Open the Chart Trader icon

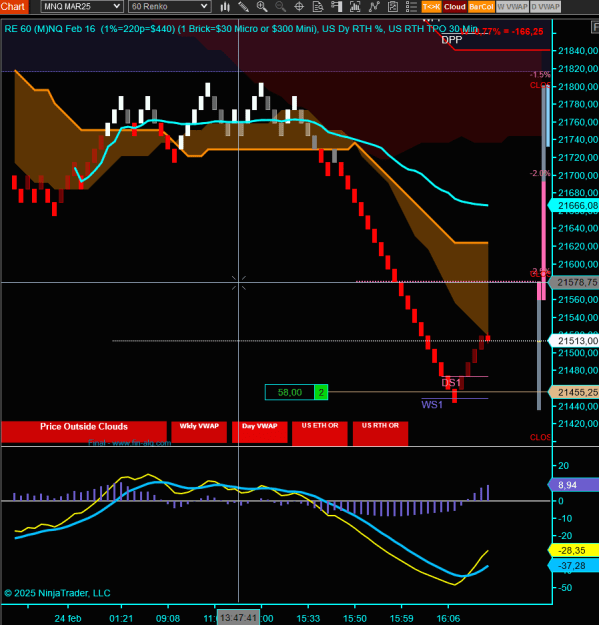(x=336, y=6)
